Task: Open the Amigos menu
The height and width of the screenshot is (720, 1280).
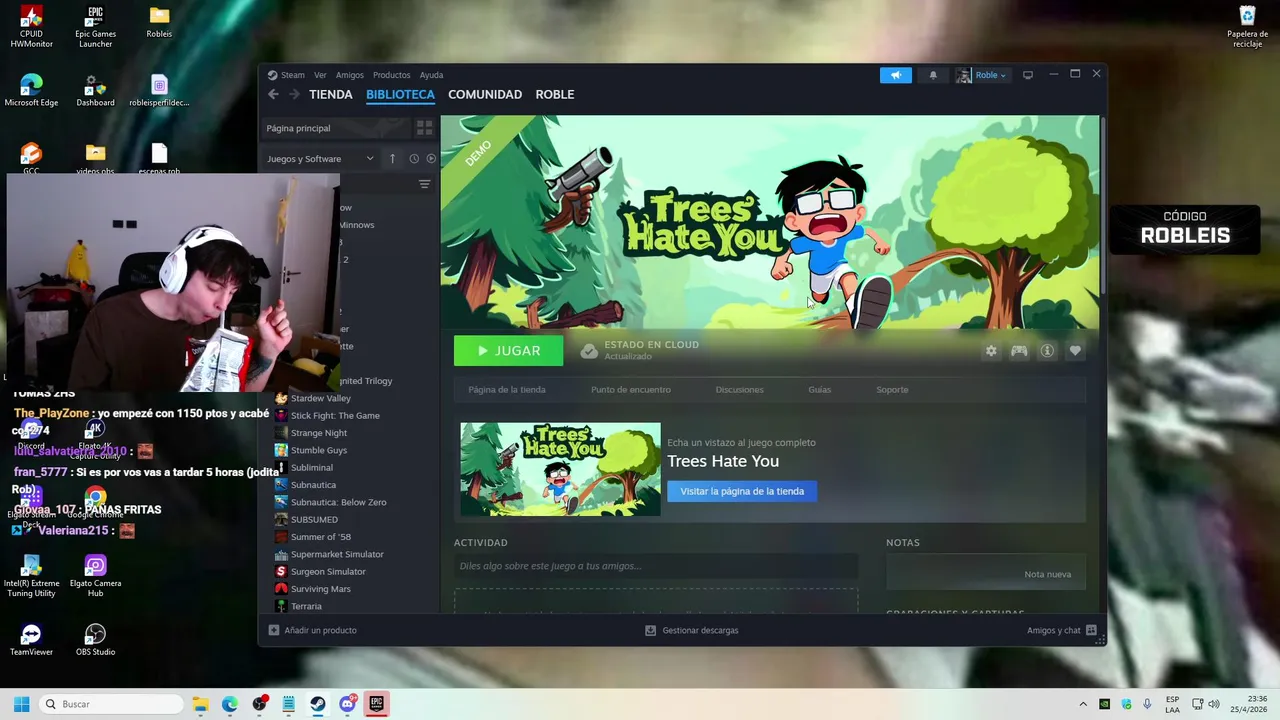Action: click(x=350, y=75)
